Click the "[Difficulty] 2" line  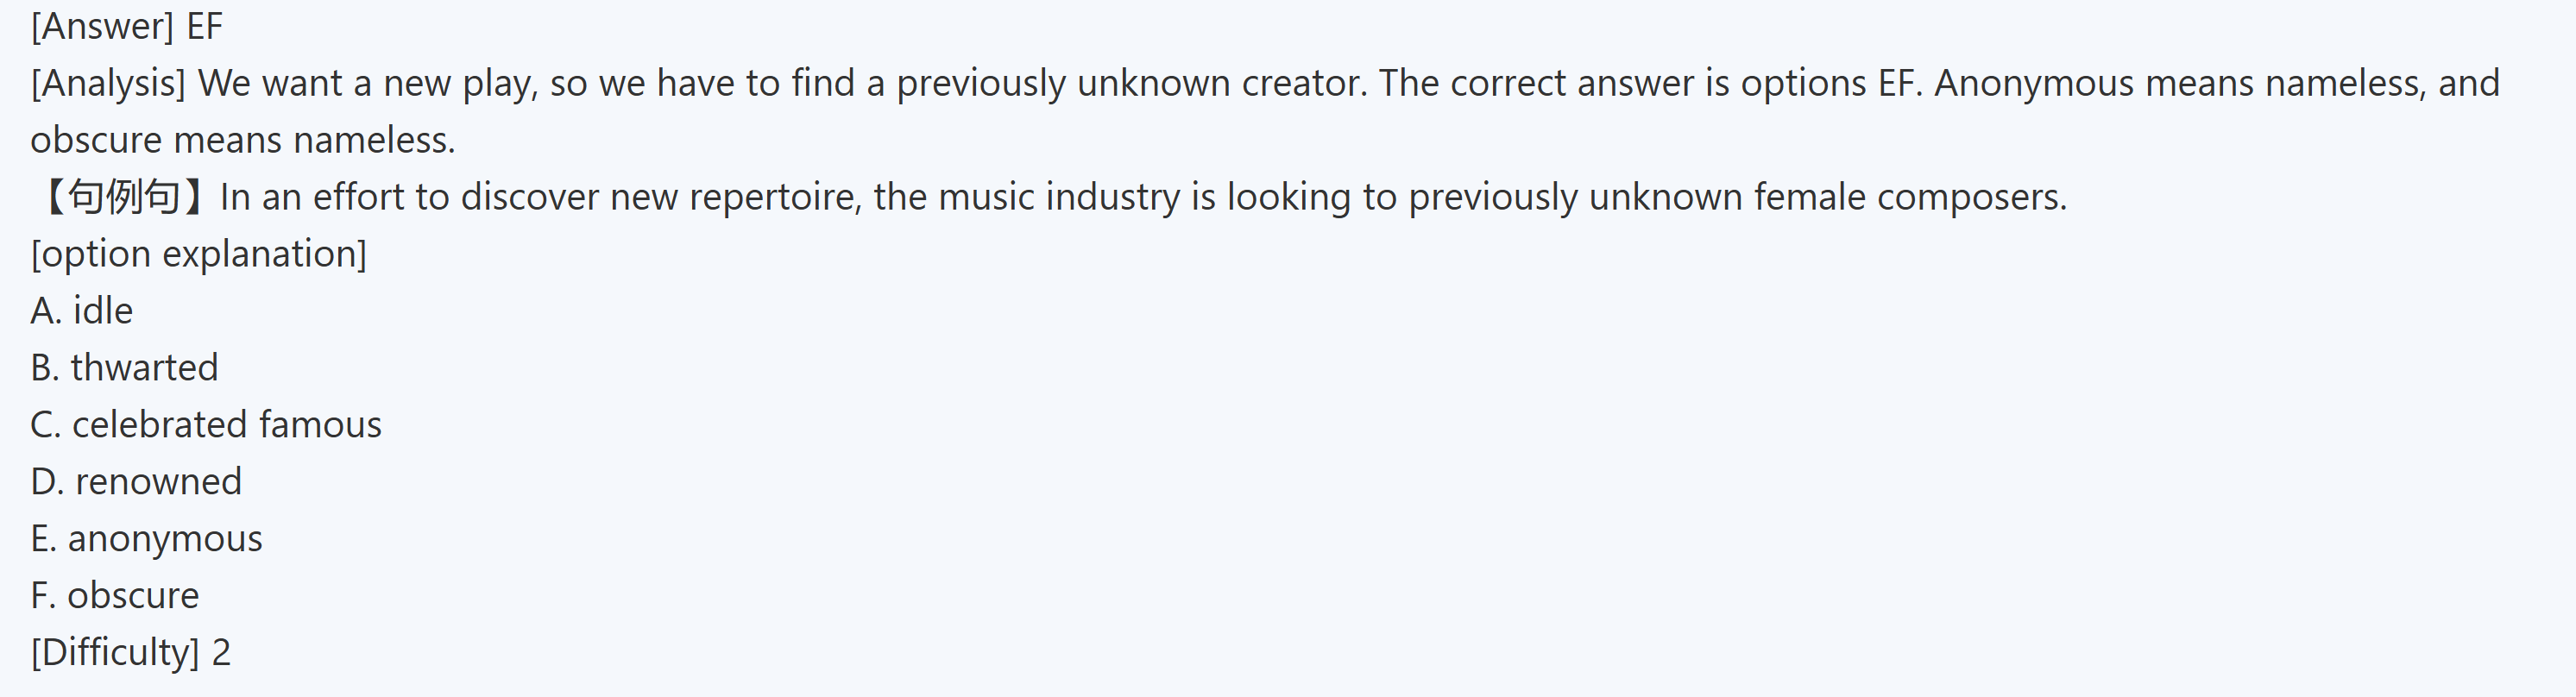131,653
